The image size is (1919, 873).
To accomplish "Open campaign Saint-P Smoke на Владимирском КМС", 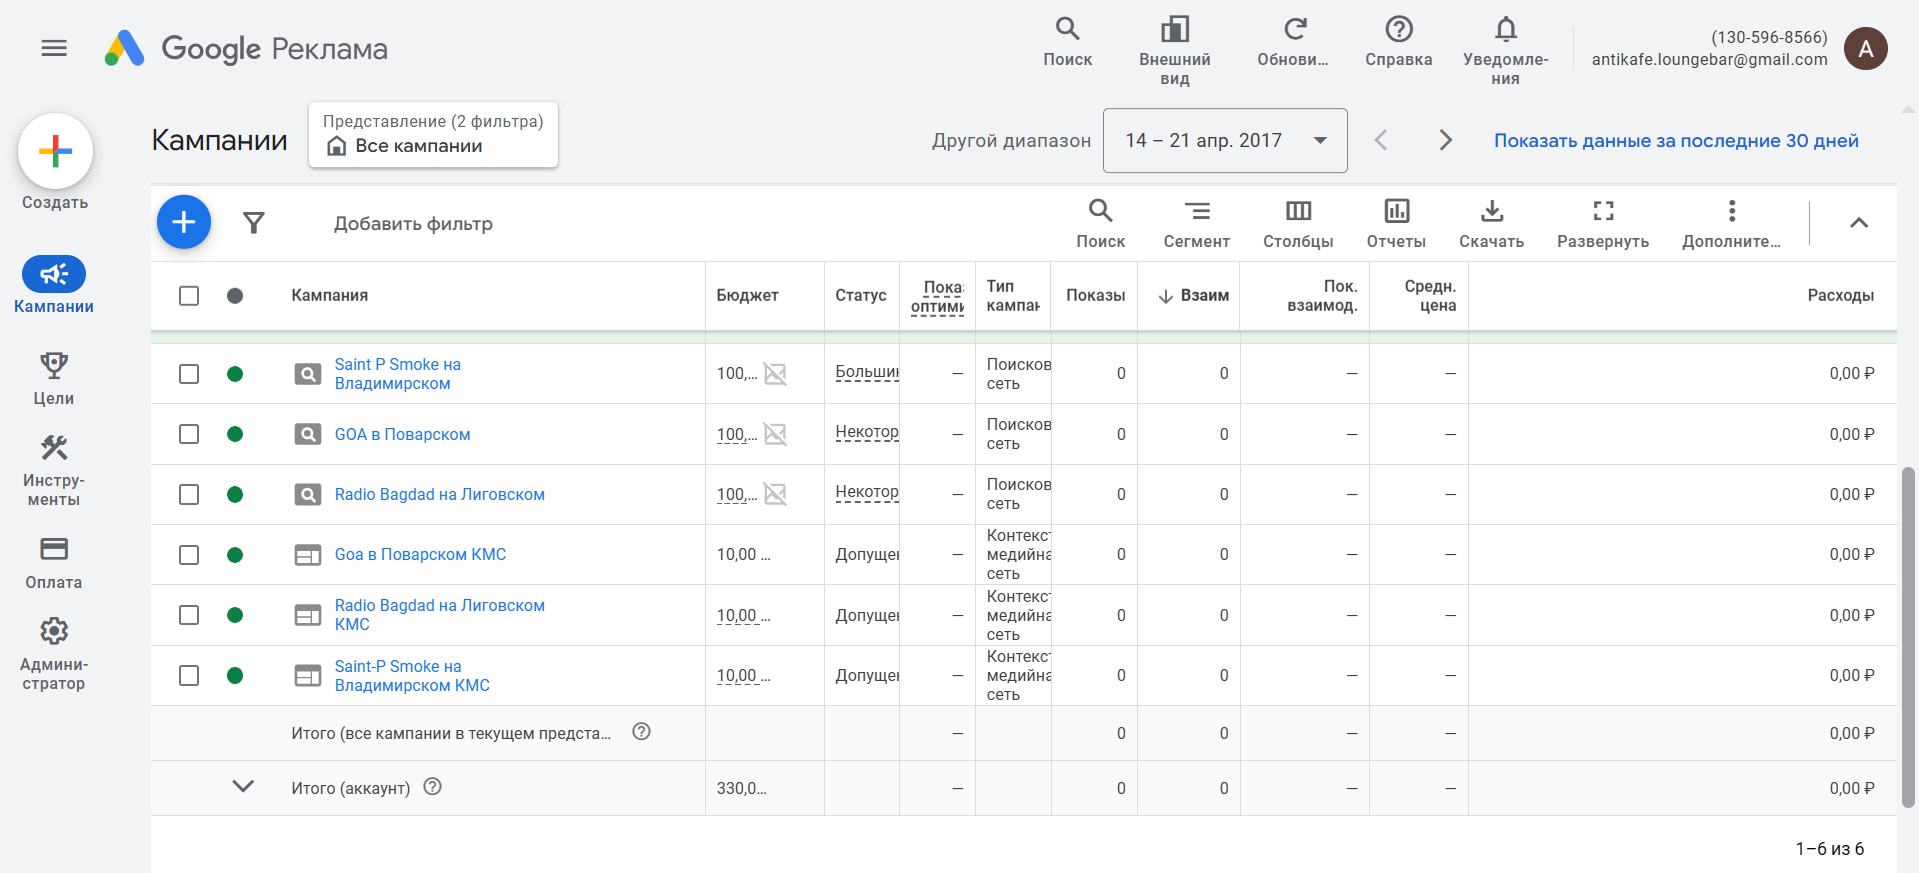I will click(412, 676).
